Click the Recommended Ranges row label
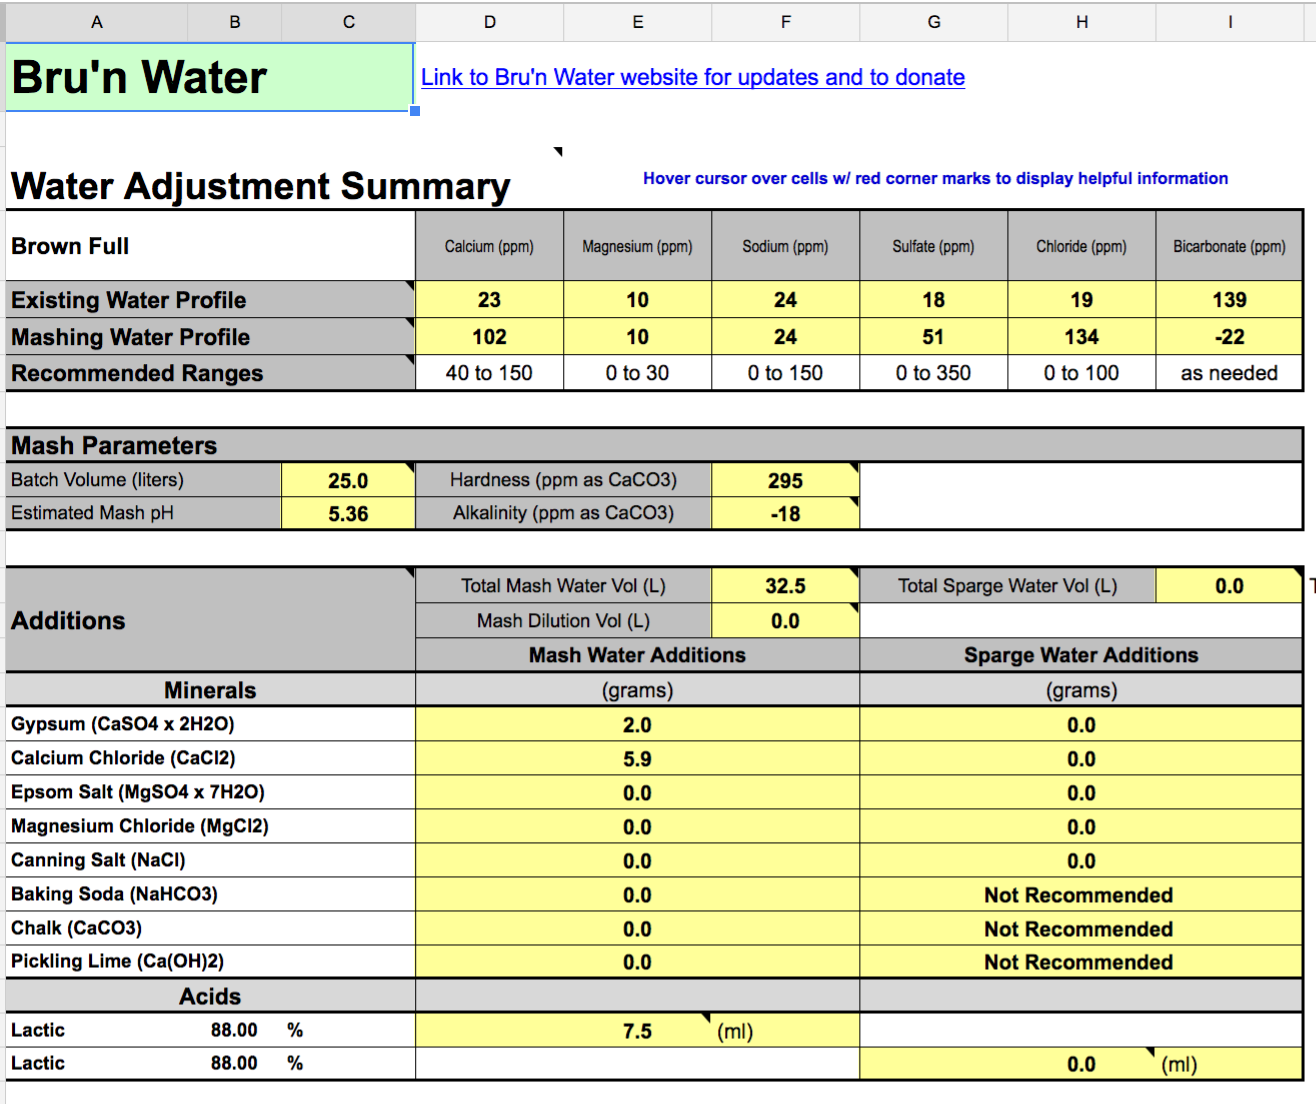1316x1104 pixels. coord(210,373)
